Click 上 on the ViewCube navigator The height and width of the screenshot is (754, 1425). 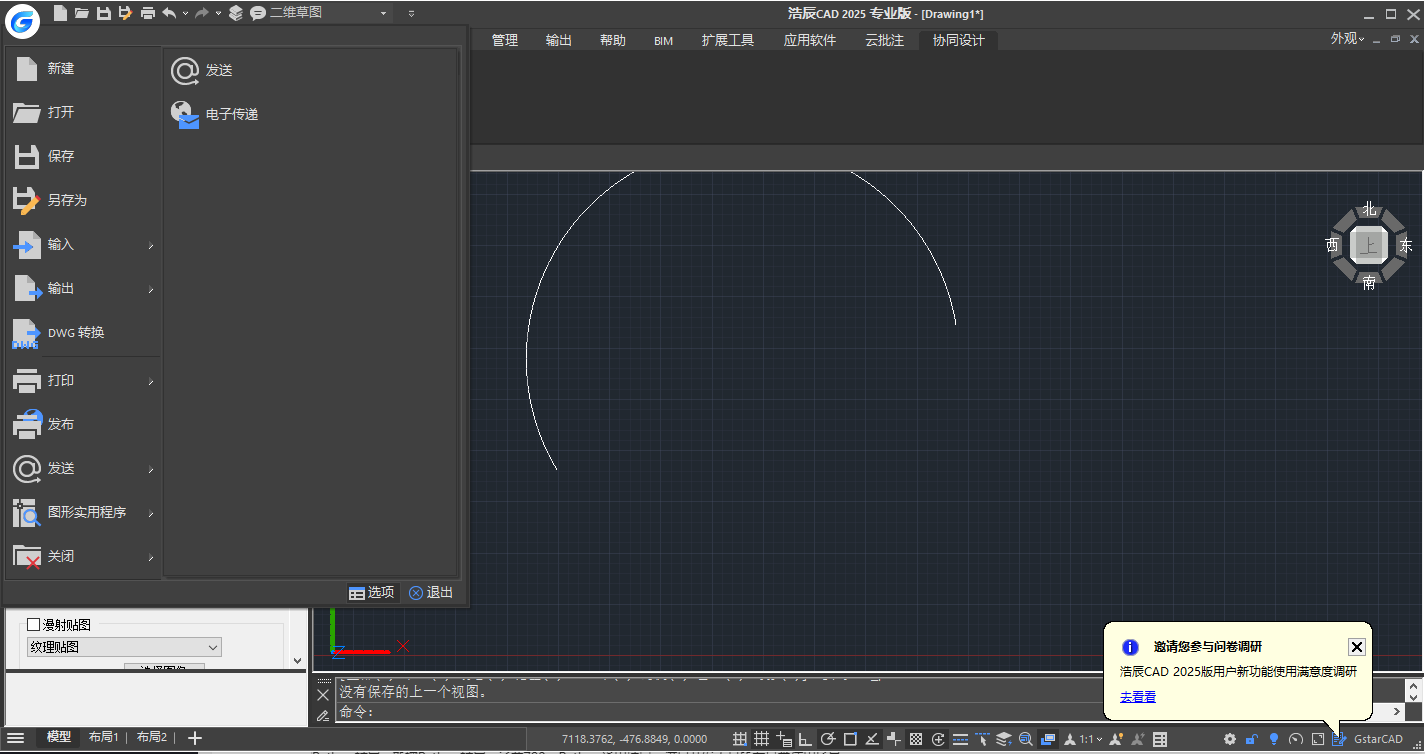click(1368, 244)
